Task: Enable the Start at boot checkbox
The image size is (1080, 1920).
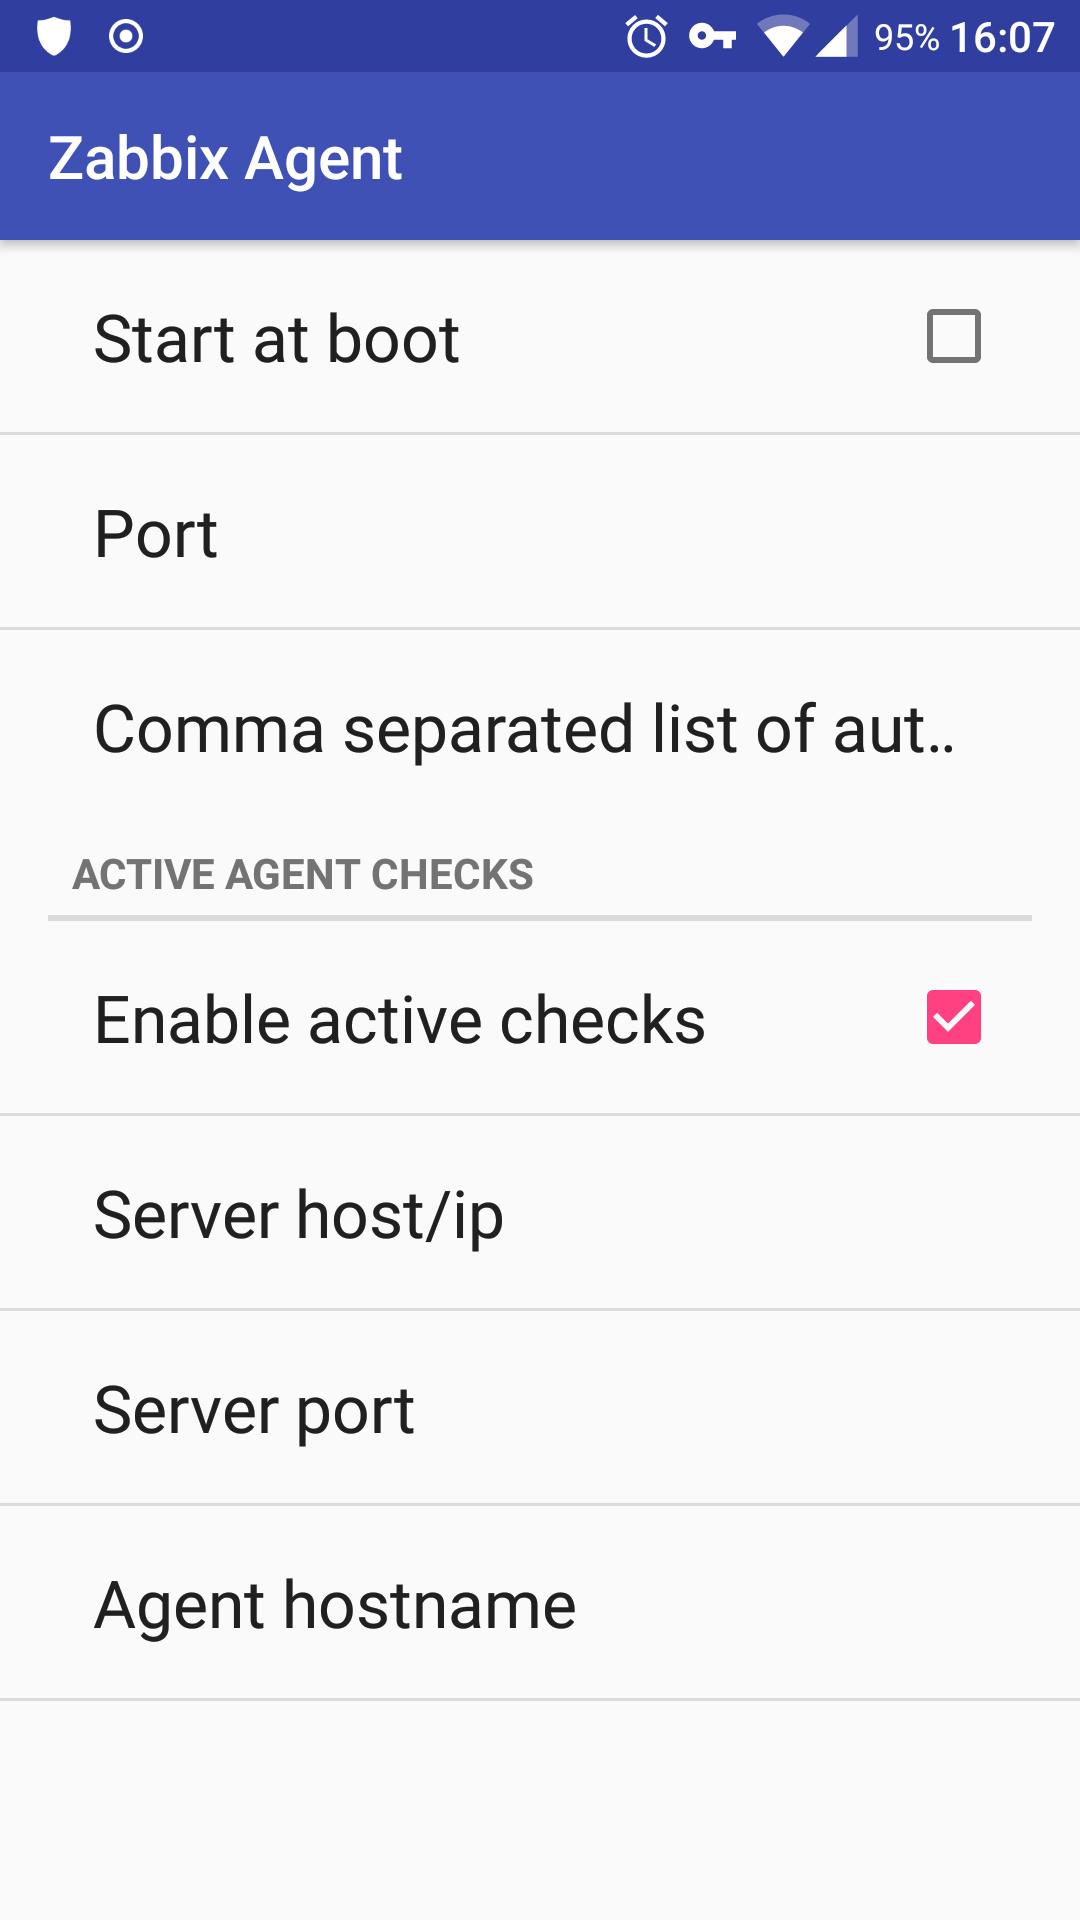Action: click(954, 336)
